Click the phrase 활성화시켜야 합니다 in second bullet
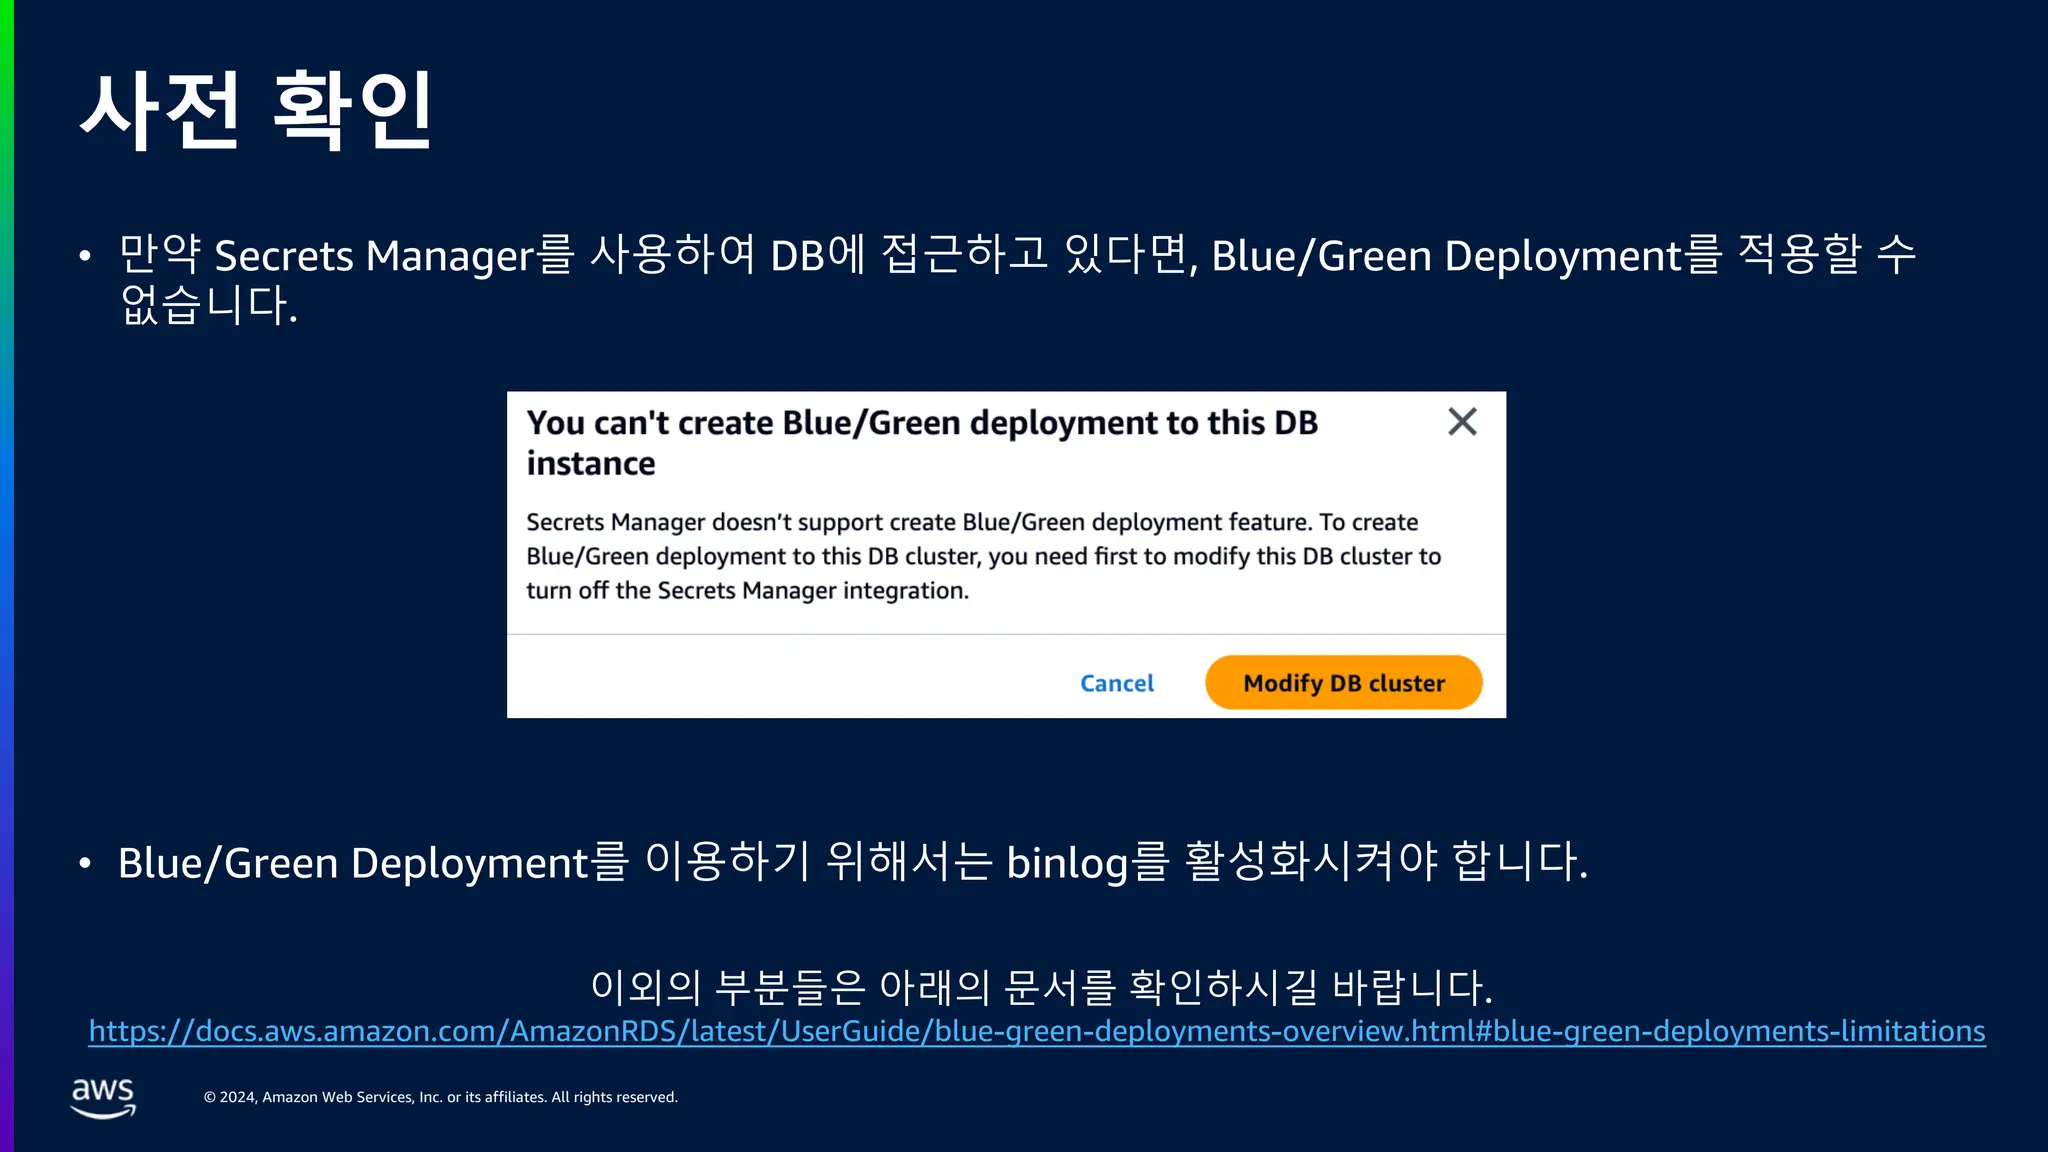 (x=1385, y=862)
